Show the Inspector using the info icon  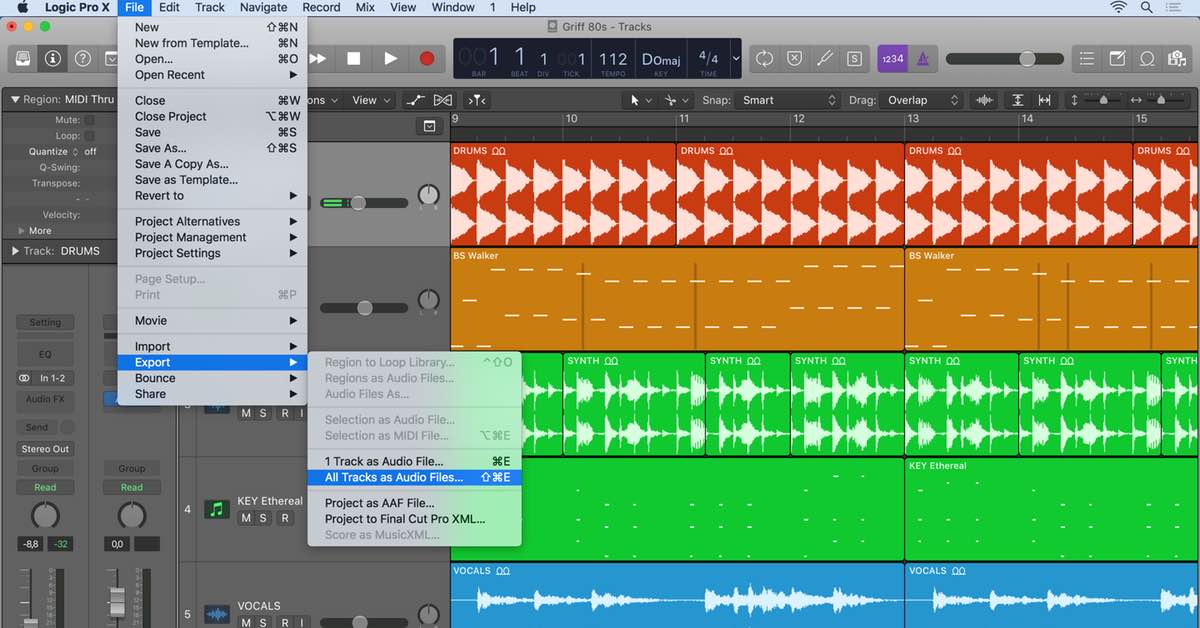52,58
